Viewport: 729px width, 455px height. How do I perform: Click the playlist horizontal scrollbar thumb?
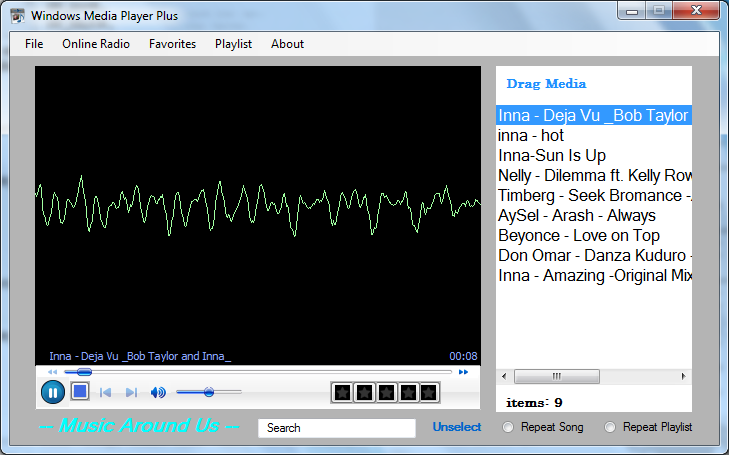[x=557, y=376]
